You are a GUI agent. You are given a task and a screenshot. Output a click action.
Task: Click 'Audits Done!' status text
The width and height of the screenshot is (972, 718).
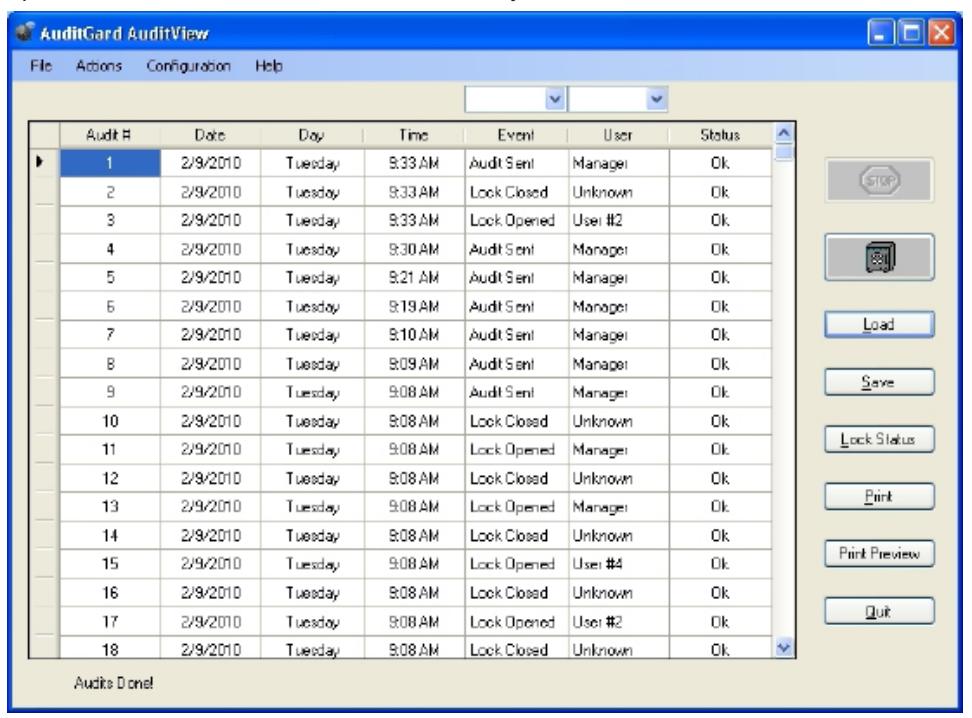click(x=113, y=683)
